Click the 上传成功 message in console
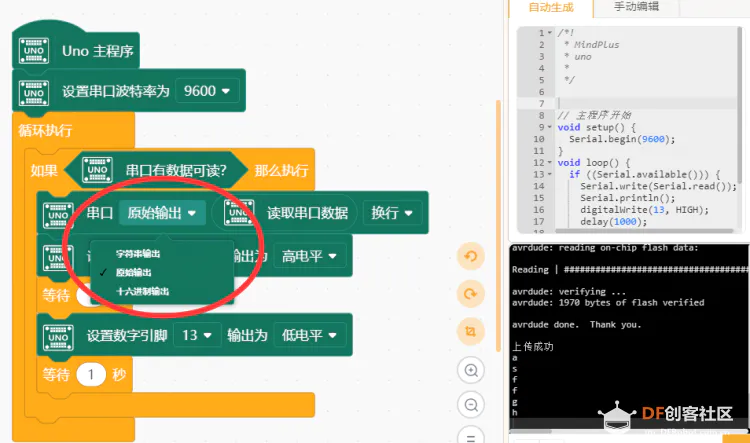 click(532, 346)
